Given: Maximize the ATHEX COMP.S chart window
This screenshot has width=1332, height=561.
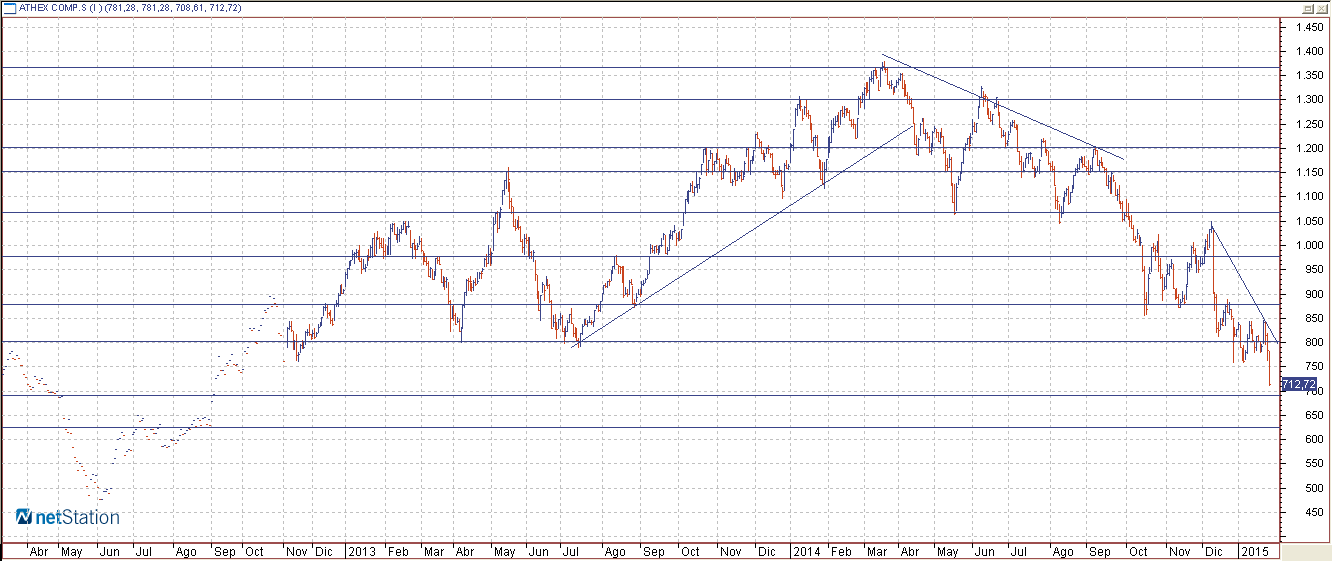Looking at the screenshot, I should [1308, 7].
